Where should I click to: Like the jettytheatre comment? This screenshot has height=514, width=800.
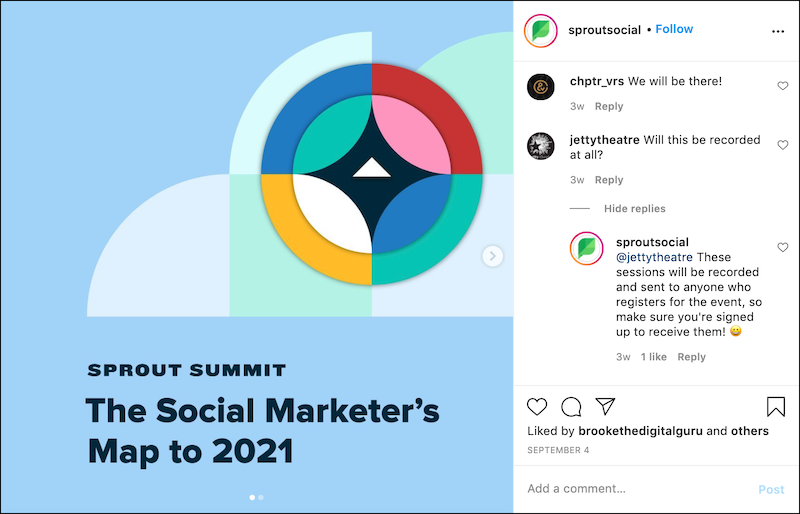(782, 145)
